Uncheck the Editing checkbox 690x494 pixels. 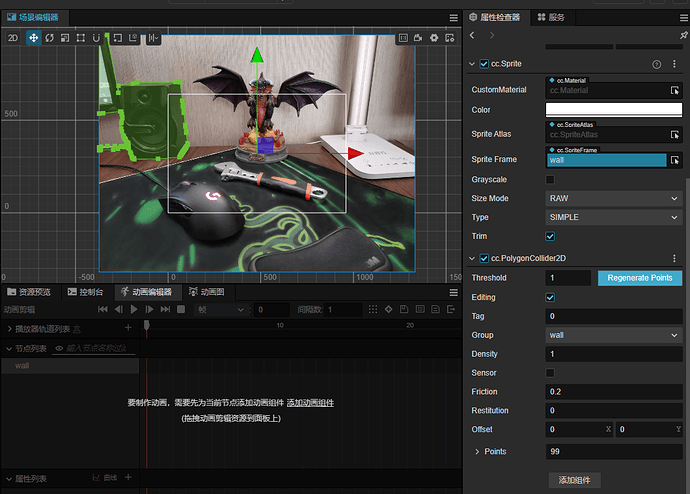pos(550,297)
